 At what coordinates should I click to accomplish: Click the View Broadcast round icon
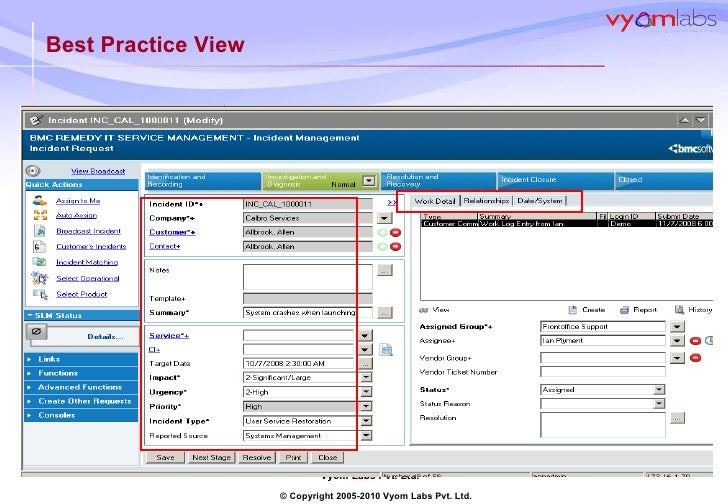click(33, 171)
